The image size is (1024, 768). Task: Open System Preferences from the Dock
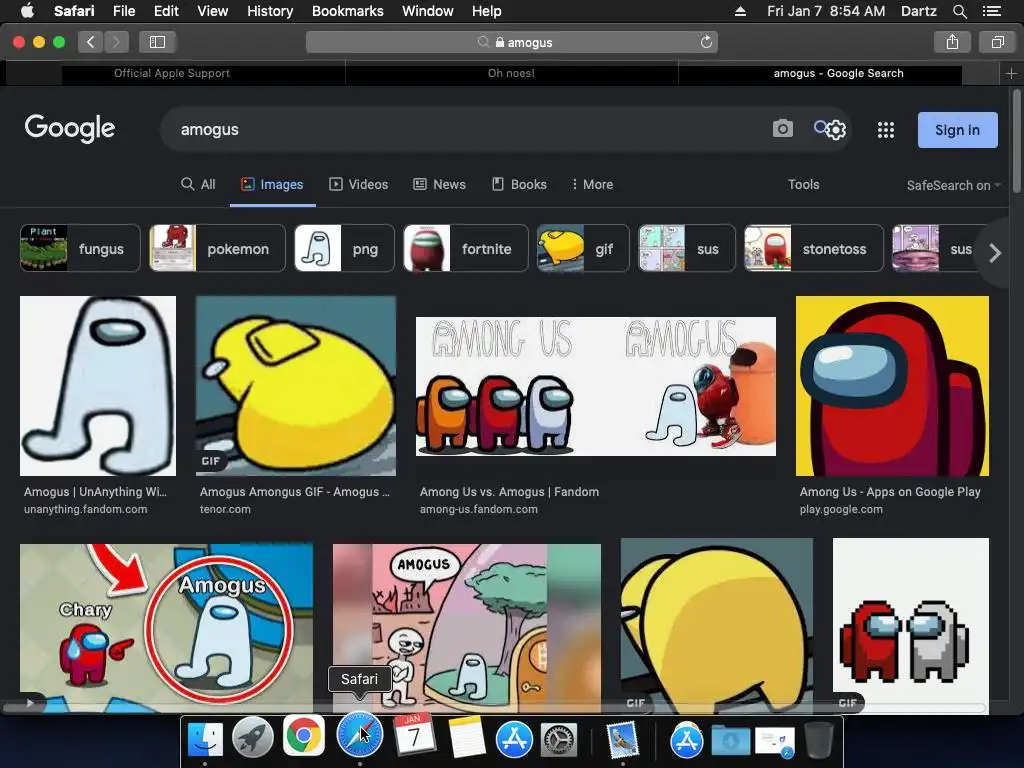pos(558,740)
